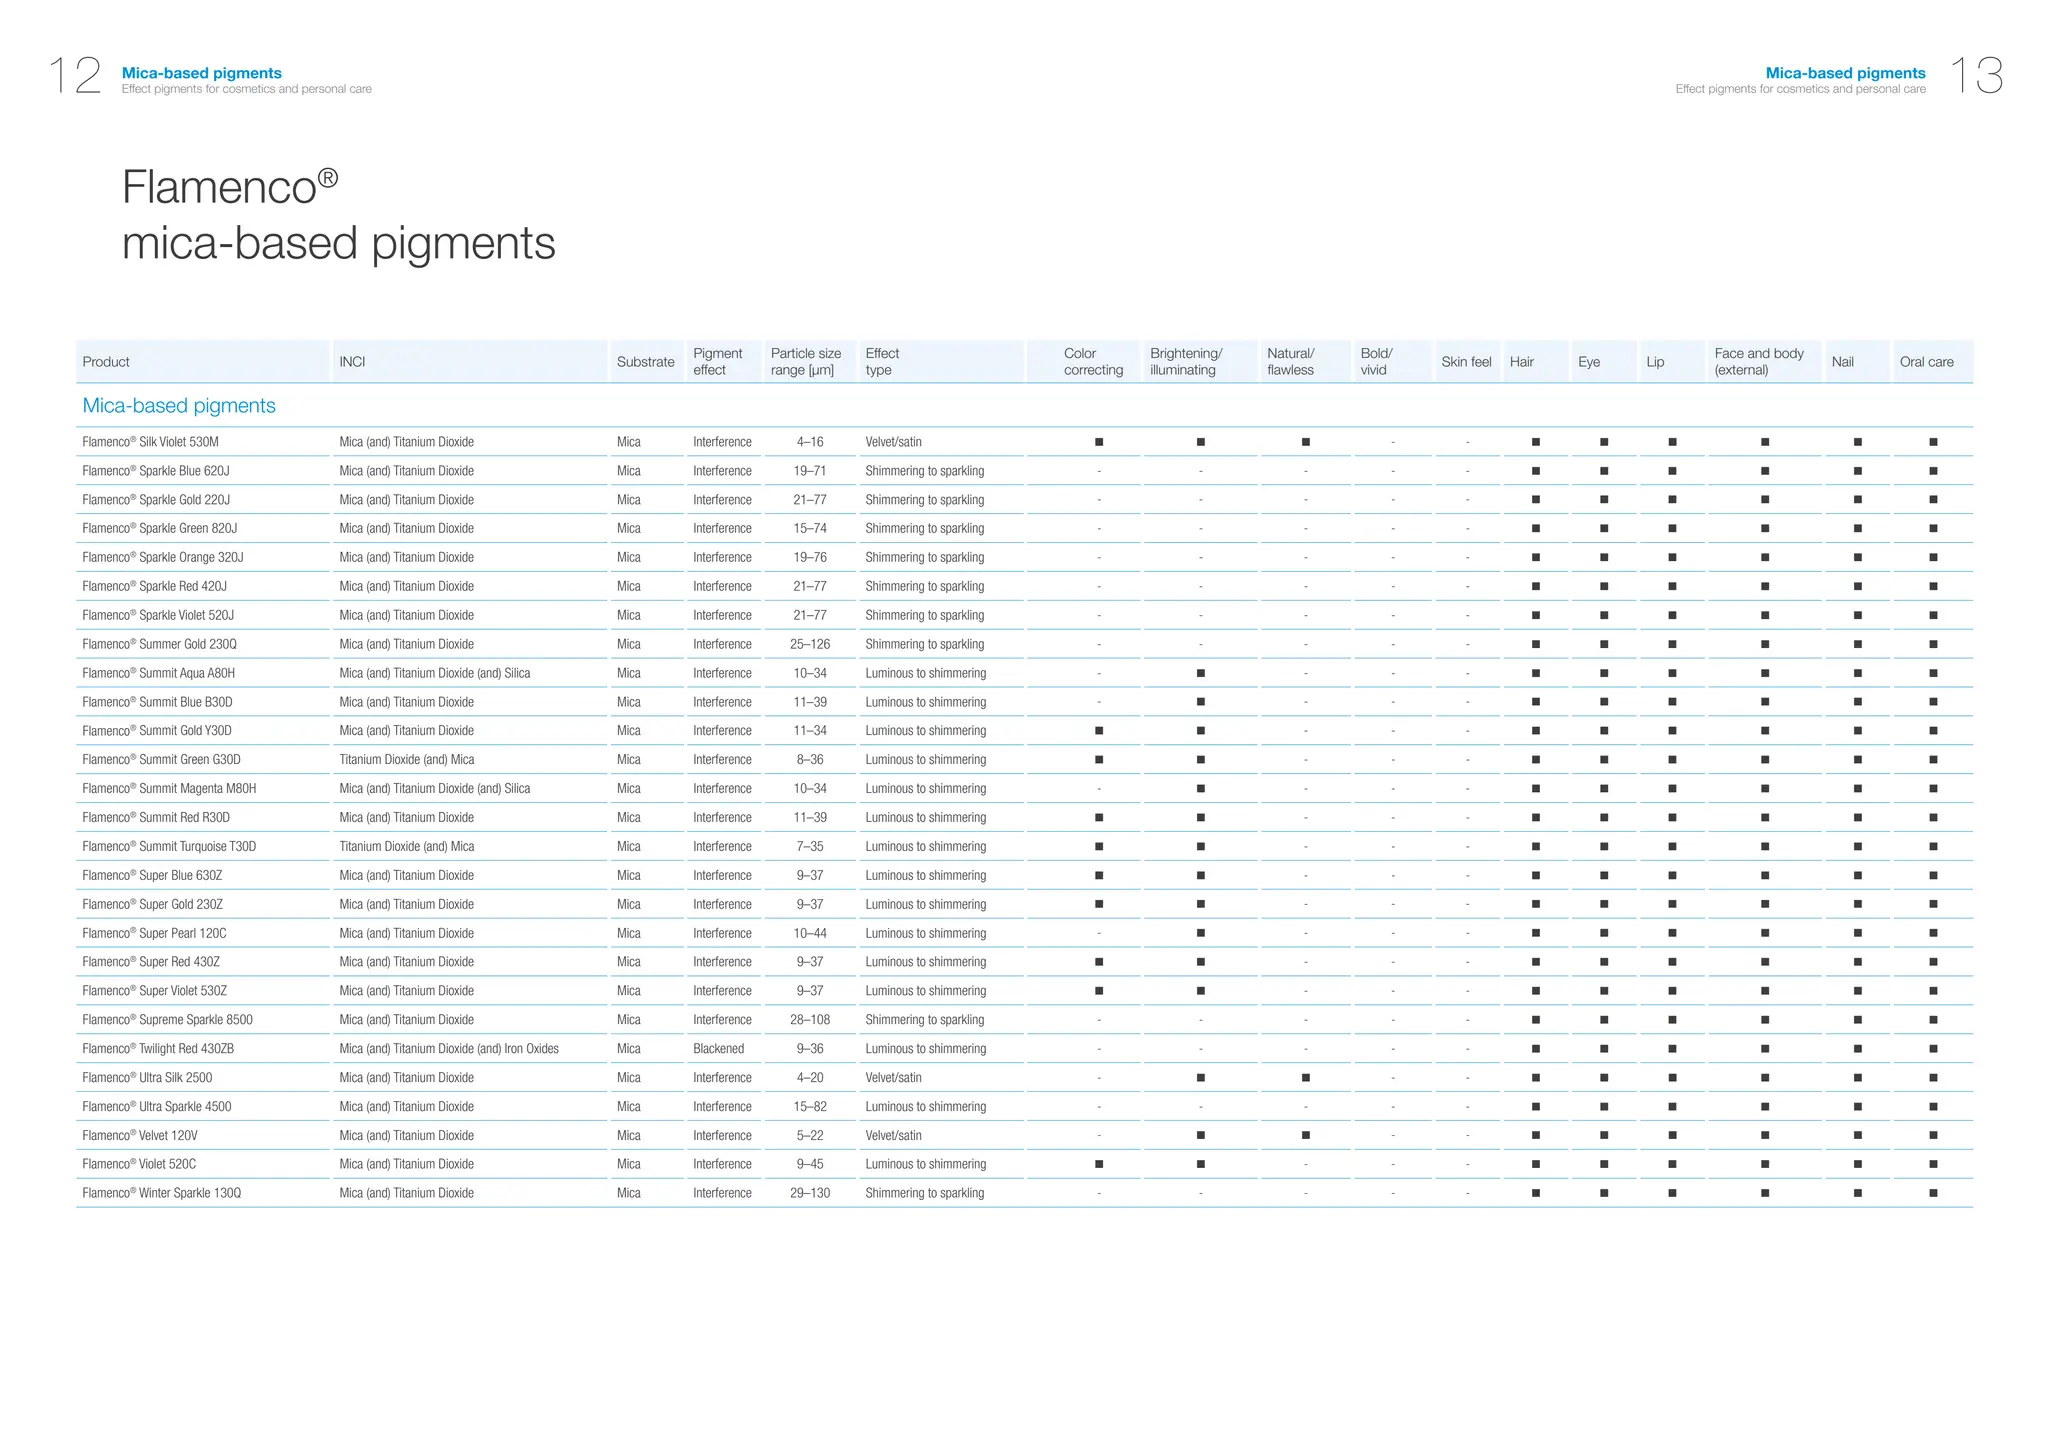The width and height of the screenshot is (2048, 1448).
Task: Click the Blackened pigment effect cell
Action: (718, 1049)
